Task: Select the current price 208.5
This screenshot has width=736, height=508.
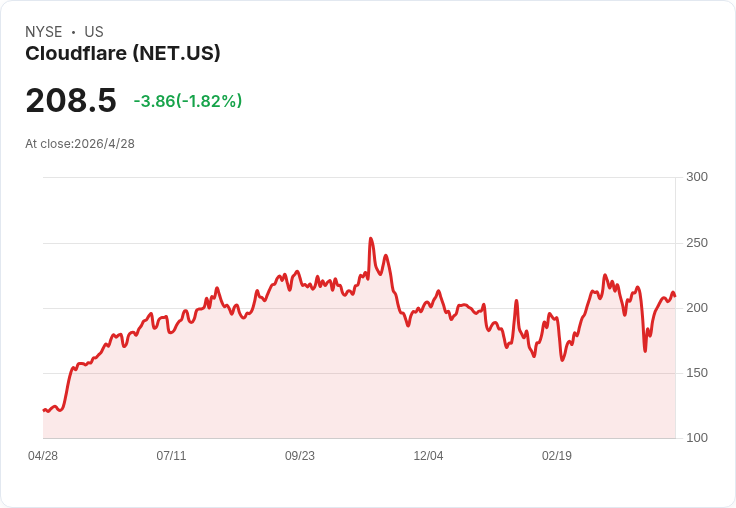Action: coord(71,100)
